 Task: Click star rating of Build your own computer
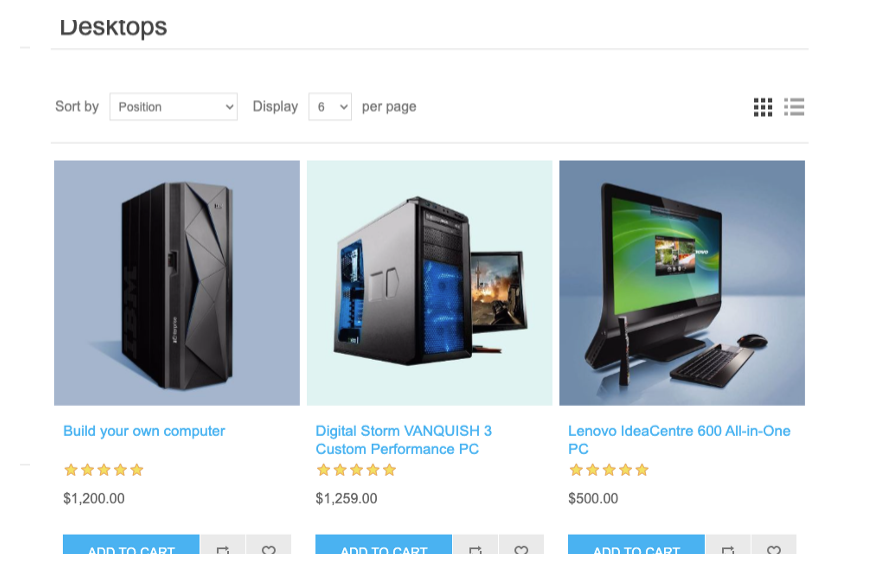pos(104,470)
